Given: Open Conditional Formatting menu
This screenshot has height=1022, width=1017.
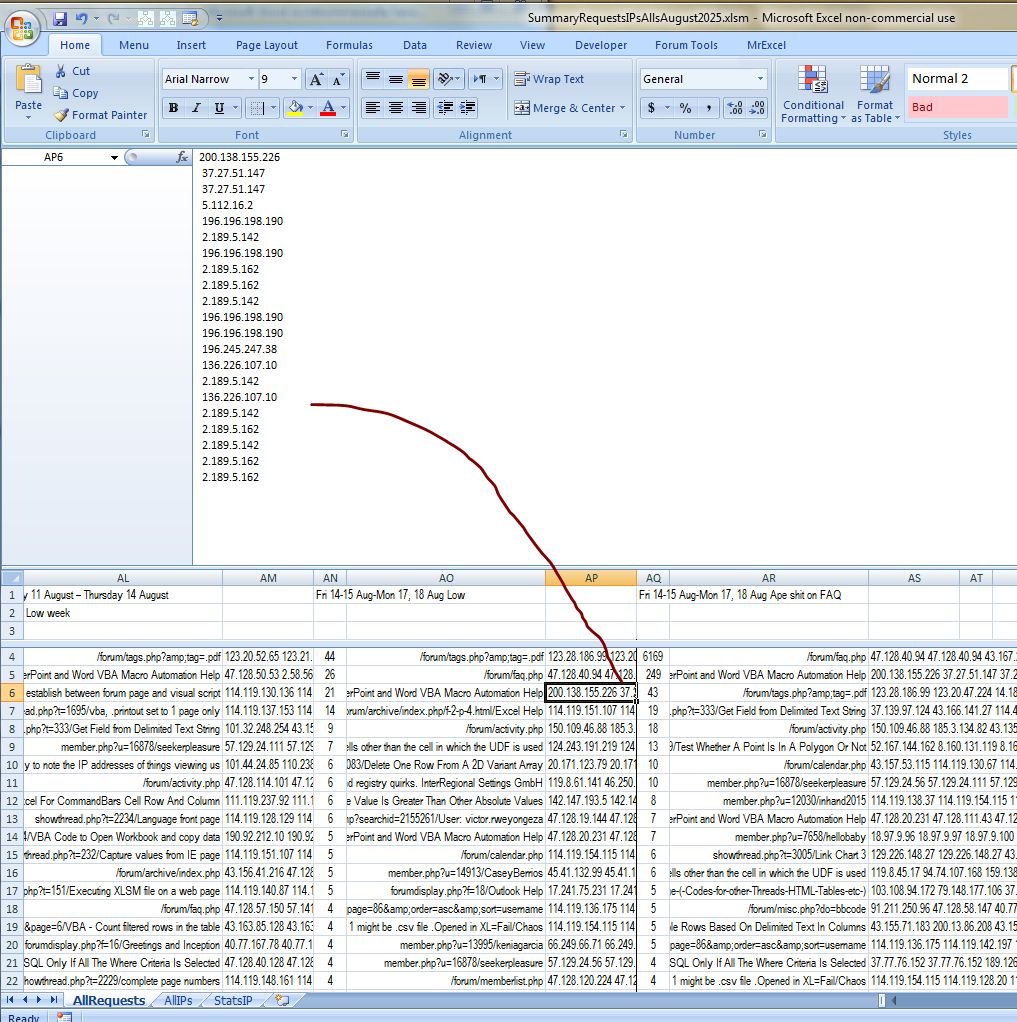Looking at the screenshot, I should point(813,94).
